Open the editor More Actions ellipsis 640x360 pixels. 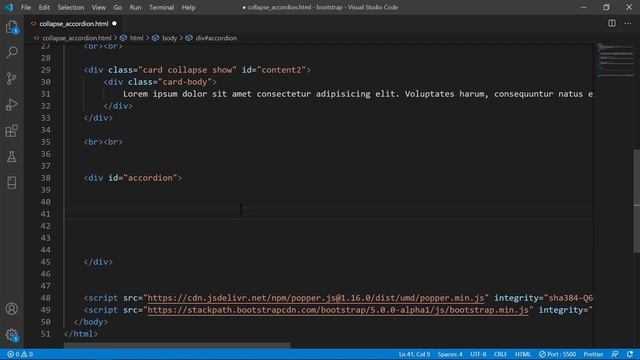[x=627, y=23]
